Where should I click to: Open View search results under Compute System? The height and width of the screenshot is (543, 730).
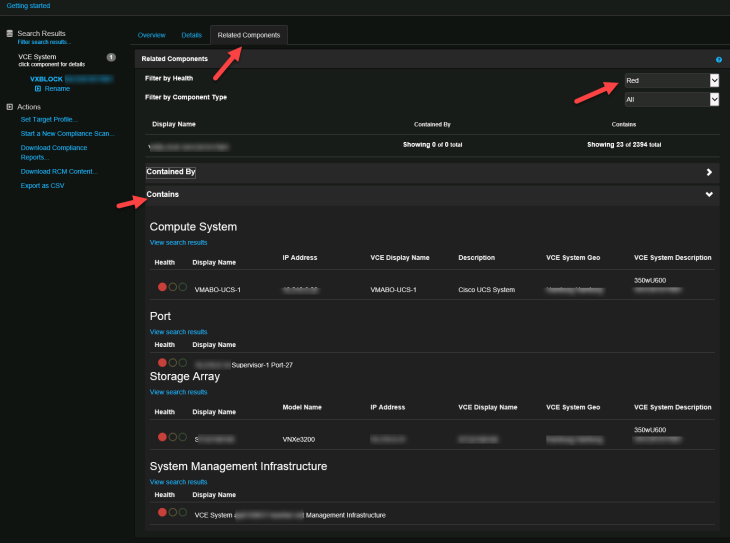178,243
